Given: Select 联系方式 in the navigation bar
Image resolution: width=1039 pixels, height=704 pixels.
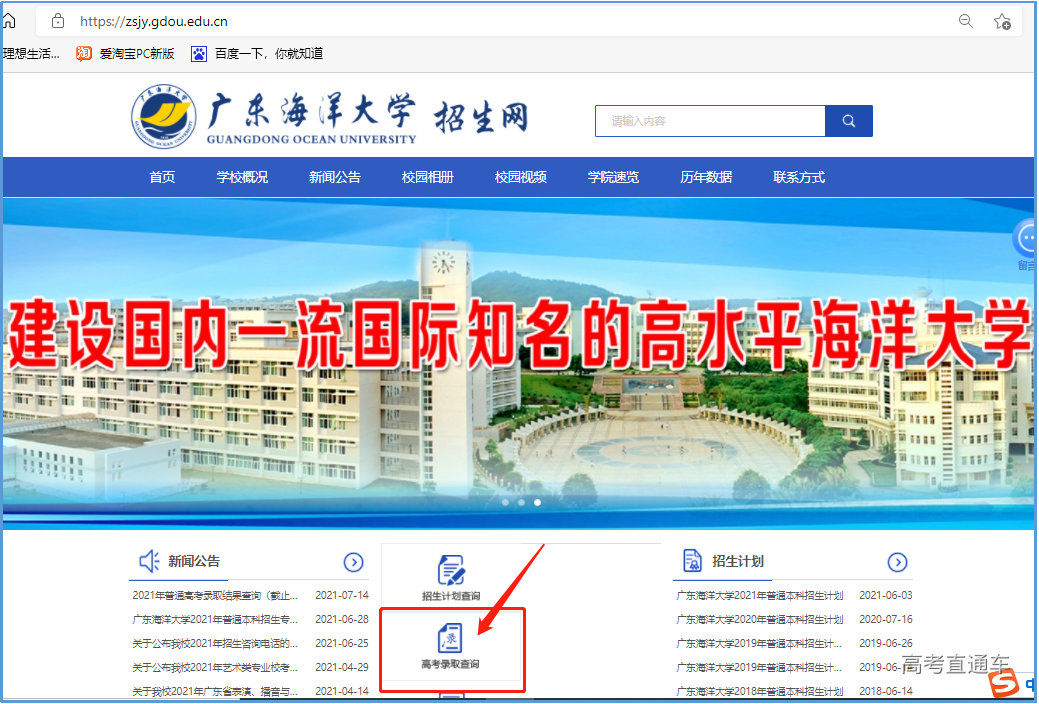Looking at the screenshot, I should [798, 177].
